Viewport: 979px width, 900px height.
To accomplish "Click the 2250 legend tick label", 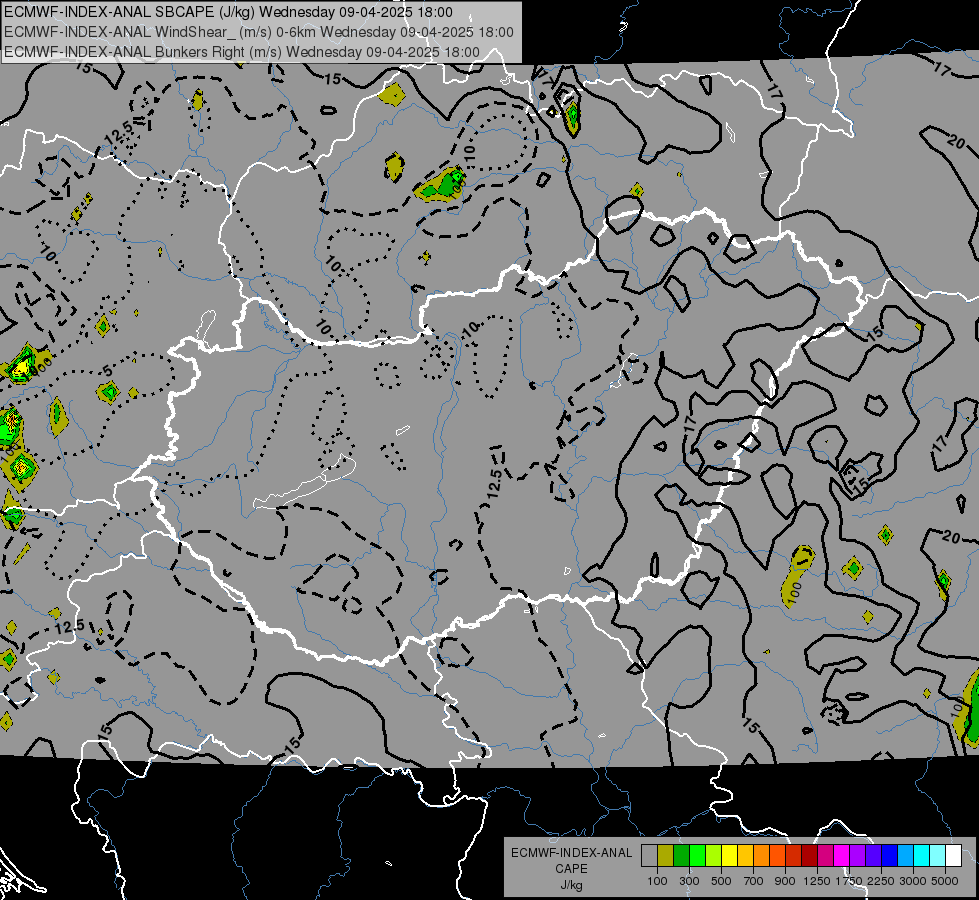I will point(881,881).
